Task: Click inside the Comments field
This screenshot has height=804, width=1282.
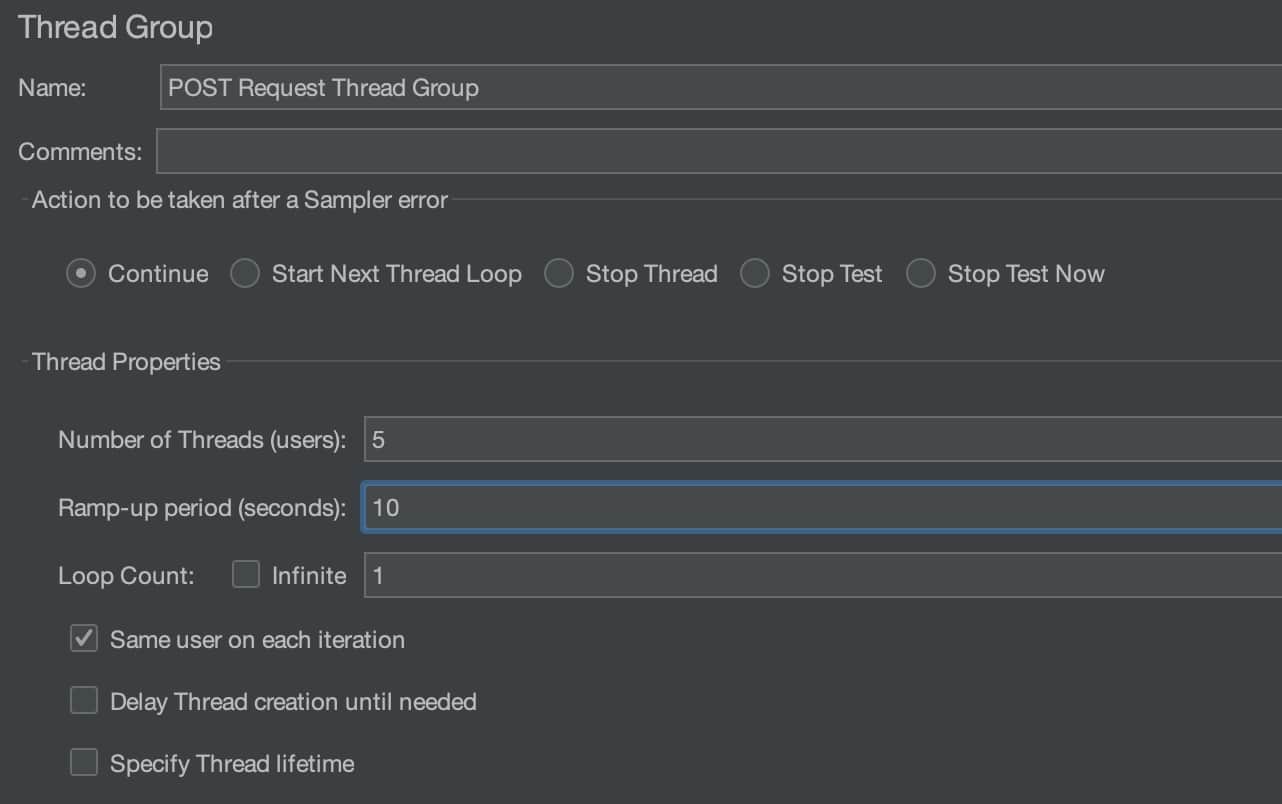Action: click(x=600, y=150)
